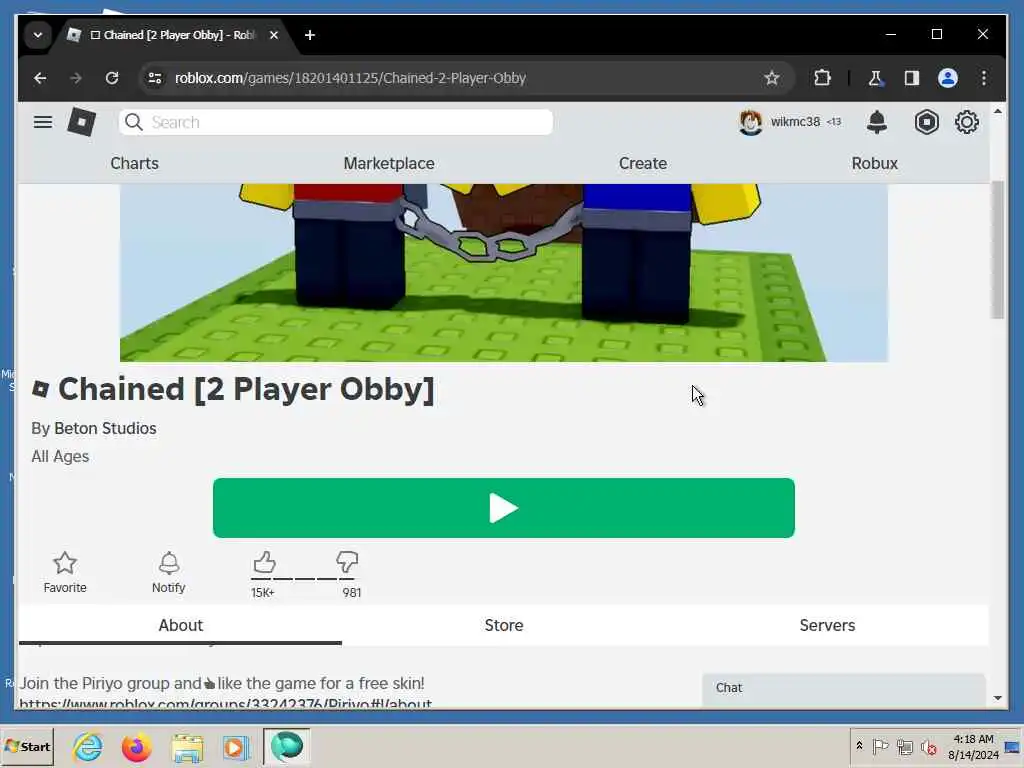
Task: Open the Roblox settings gear
Action: click(x=967, y=122)
